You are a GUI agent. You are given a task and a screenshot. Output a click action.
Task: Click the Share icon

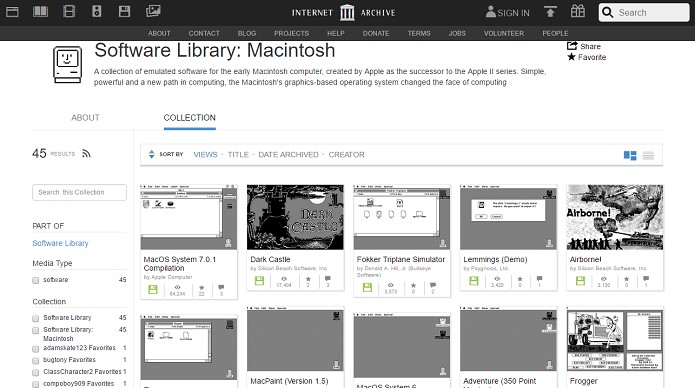[572, 46]
